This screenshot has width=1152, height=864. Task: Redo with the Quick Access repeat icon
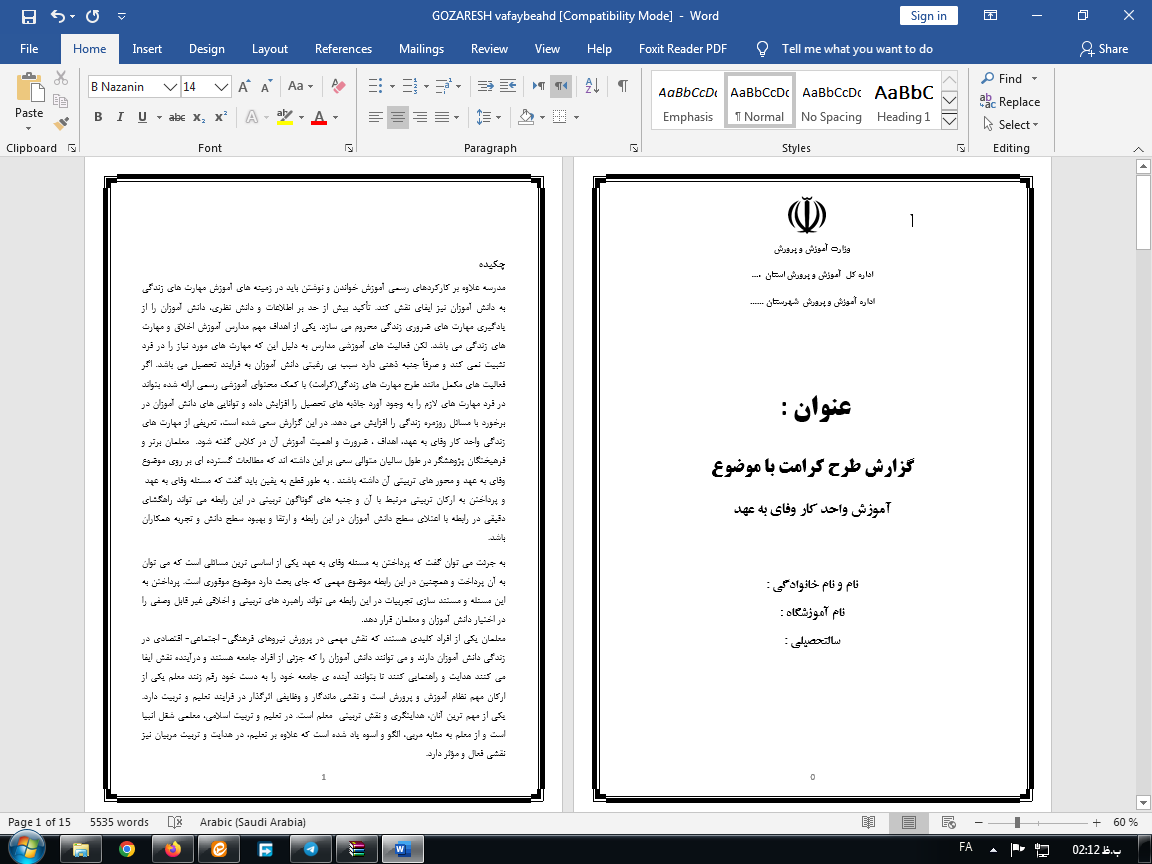click(93, 16)
